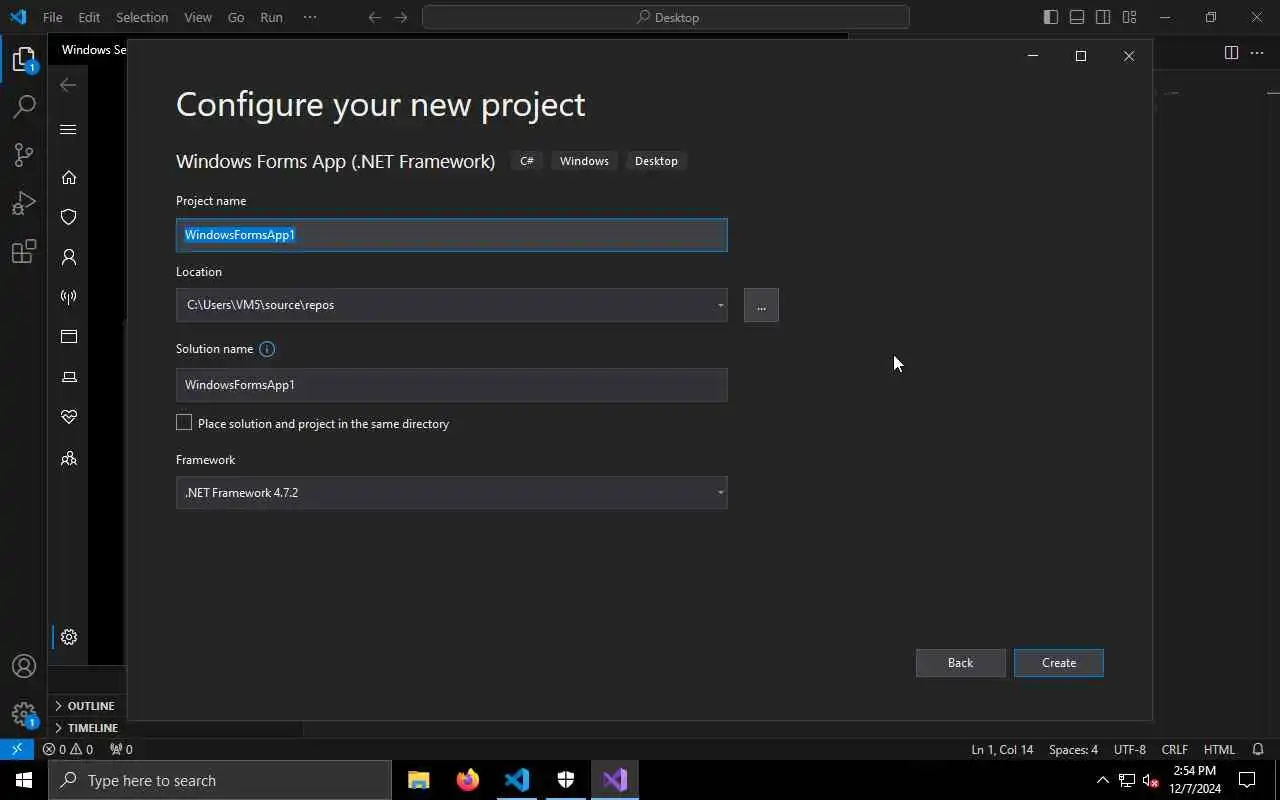Click the Solution name info icon
Viewport: 1280px width, 800px height.
267,349
